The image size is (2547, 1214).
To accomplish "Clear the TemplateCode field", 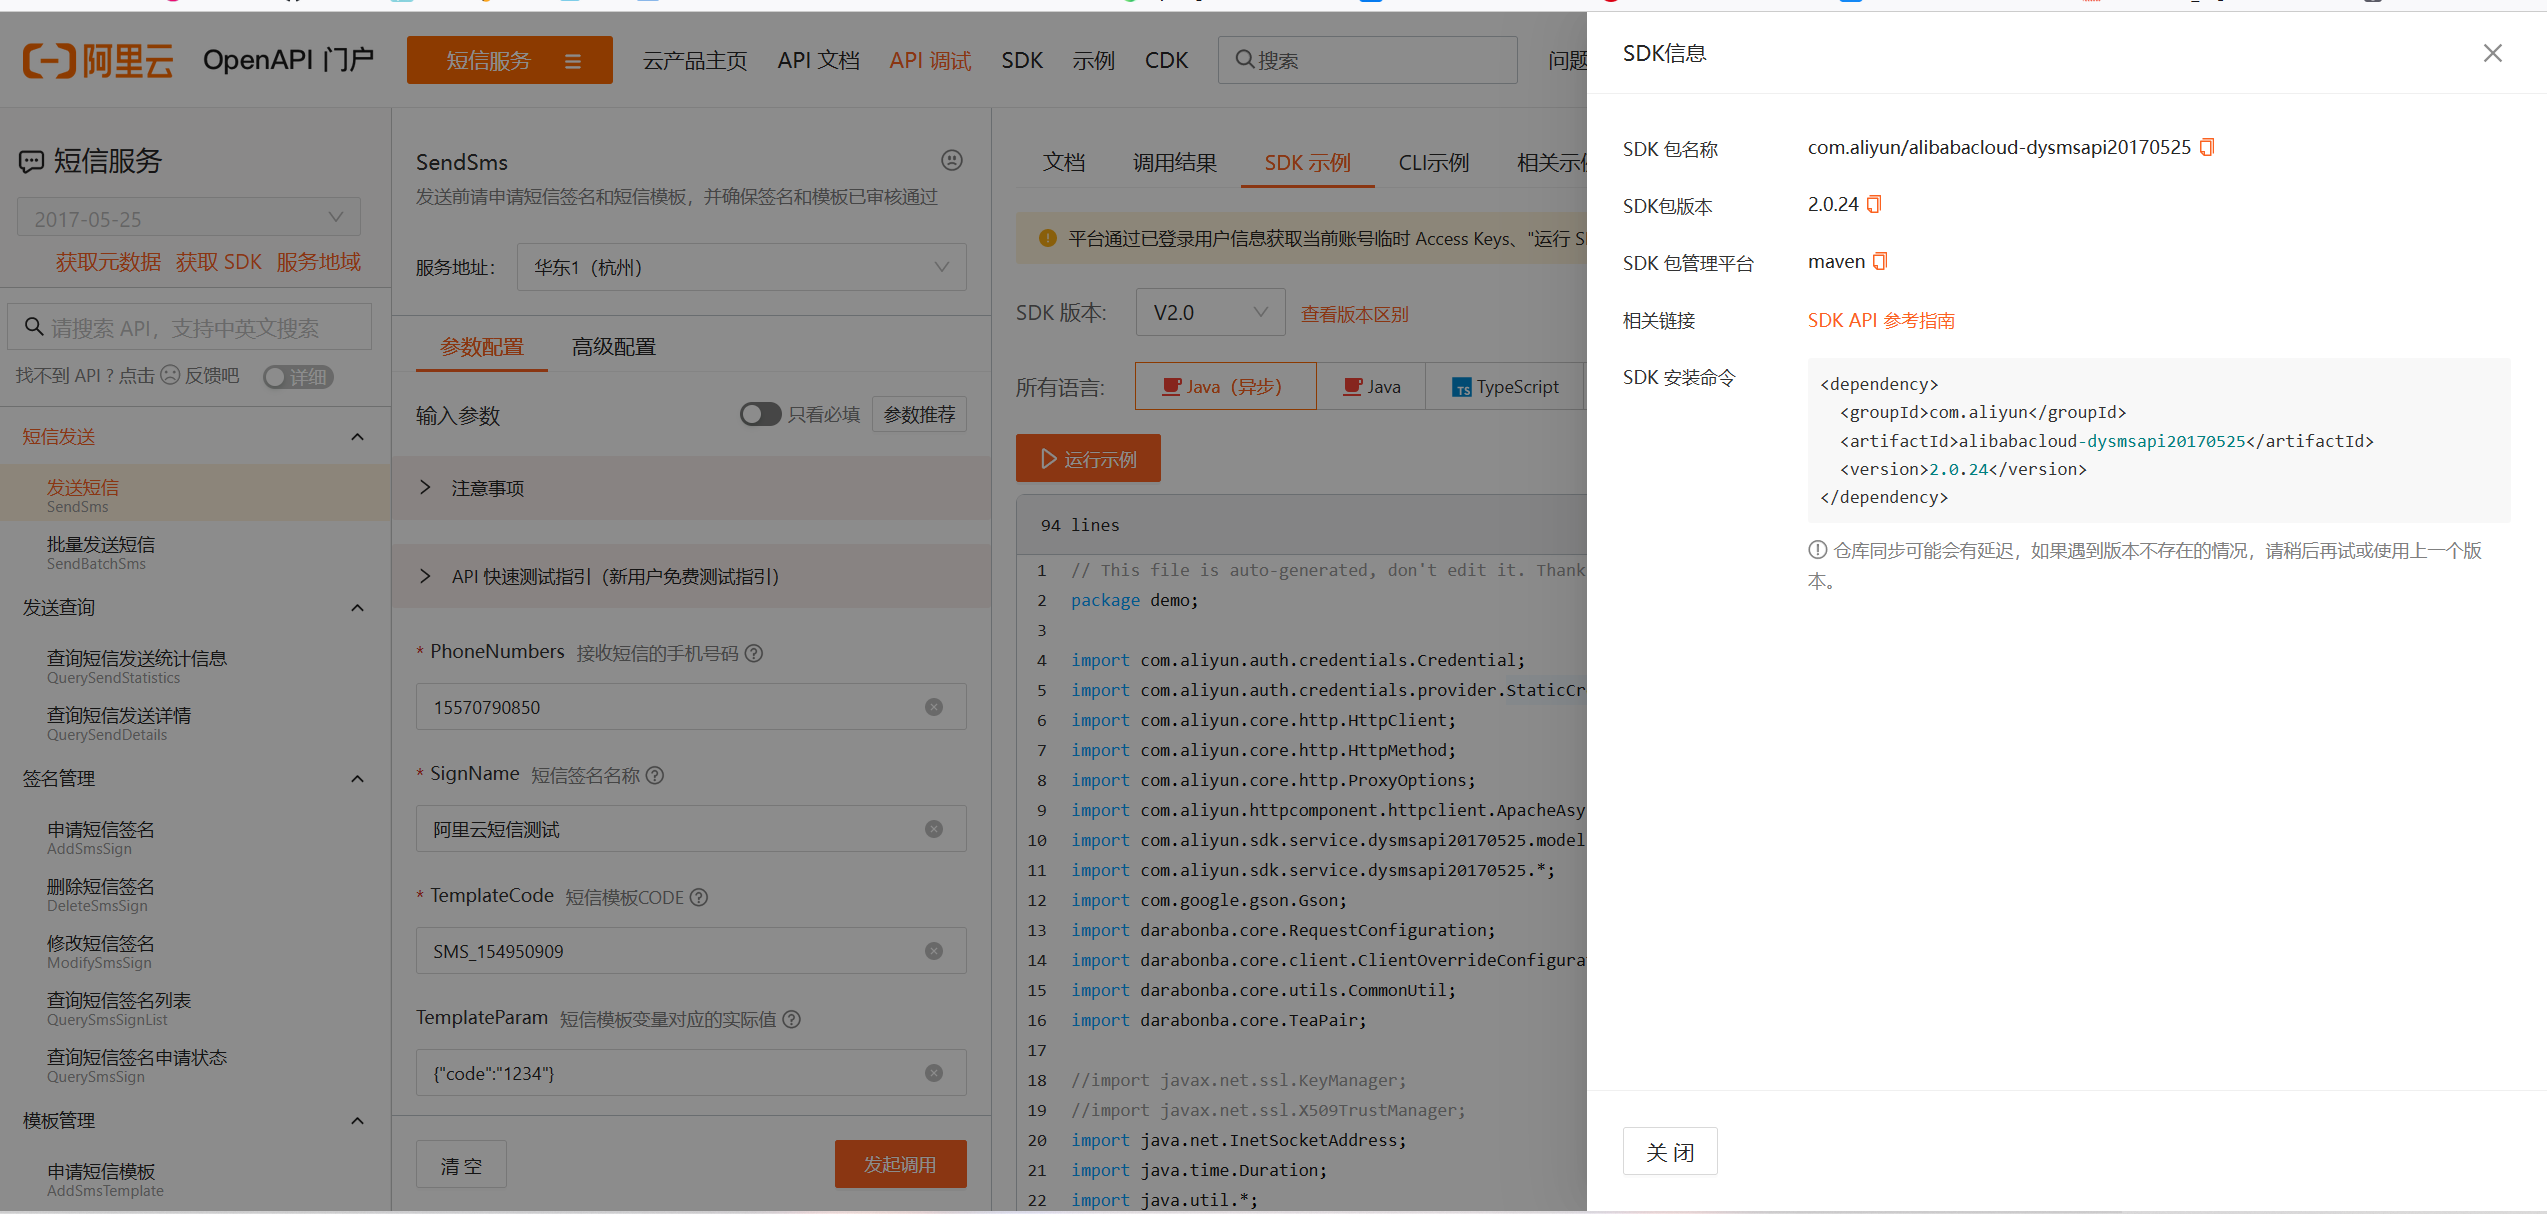I will pyautogui.click(x=934, y=951).
